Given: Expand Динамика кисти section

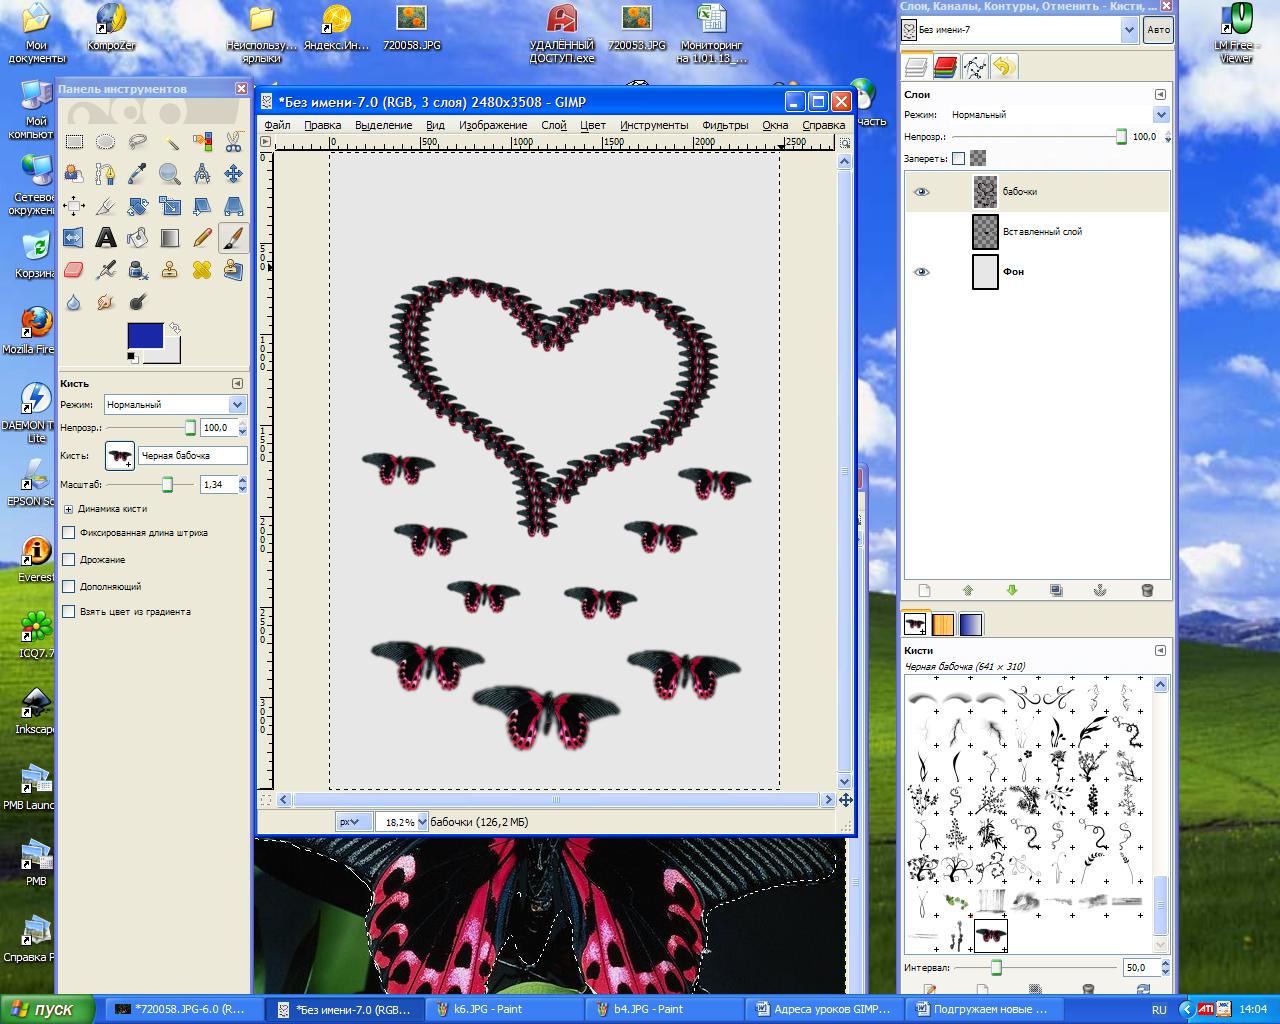Looking at the screenshot, I should point(68,509).
